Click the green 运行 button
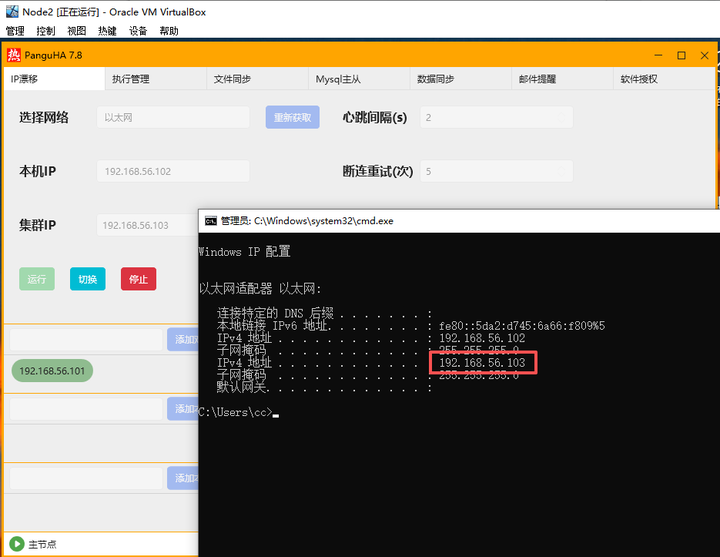The width and height of the screenshot is (720, 557). [x=37, y=279]
